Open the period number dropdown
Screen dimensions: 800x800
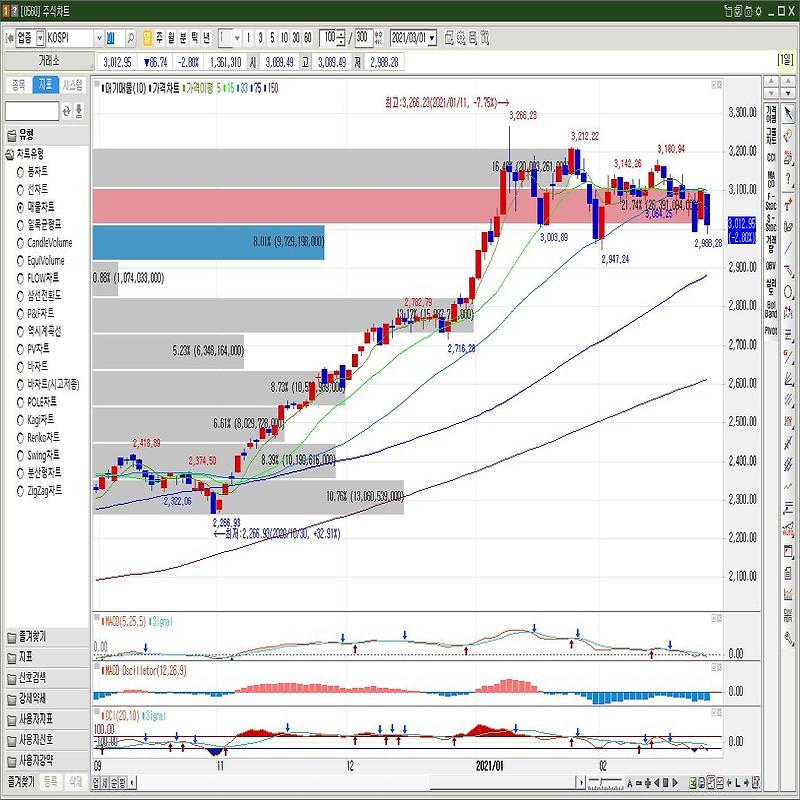237,38
